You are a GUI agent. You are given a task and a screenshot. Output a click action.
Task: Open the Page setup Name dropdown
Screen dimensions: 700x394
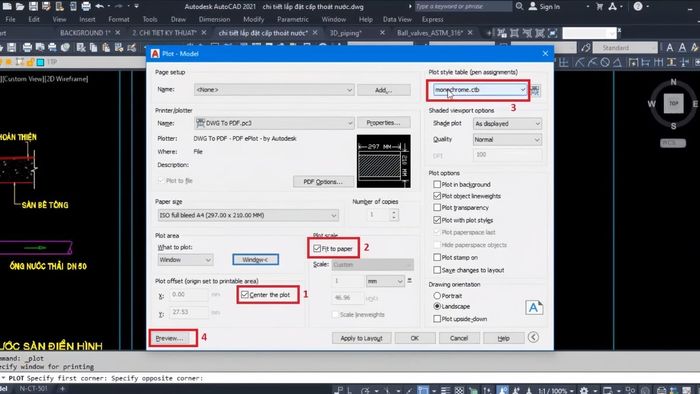(x=274, y=90)
